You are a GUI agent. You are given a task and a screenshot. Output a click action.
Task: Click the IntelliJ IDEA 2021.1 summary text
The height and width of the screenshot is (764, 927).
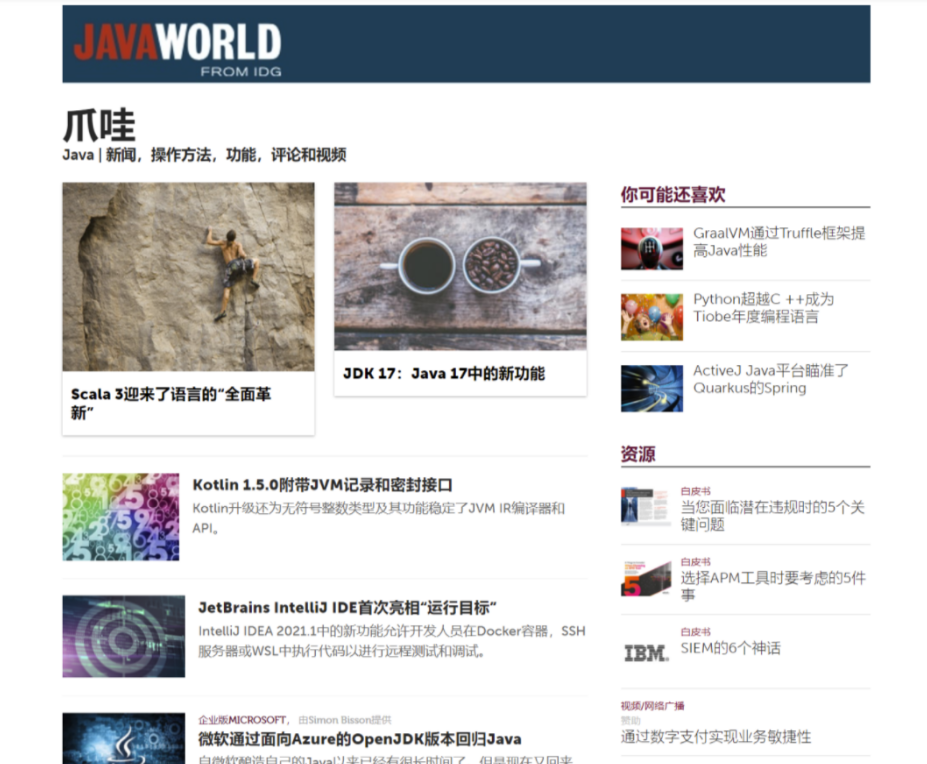[x=391, y=641]
